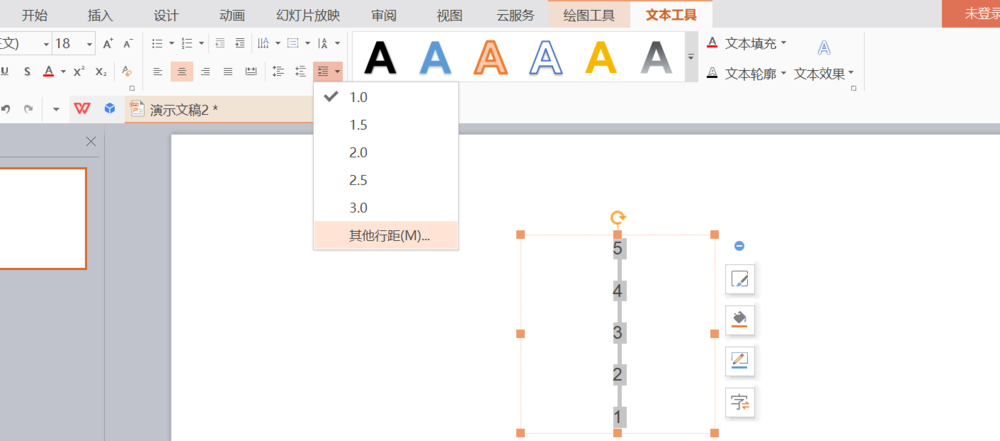This screenshot has width=1000, height=441.
Task: Switch to 动画 tab
Action: pos(232,15)
